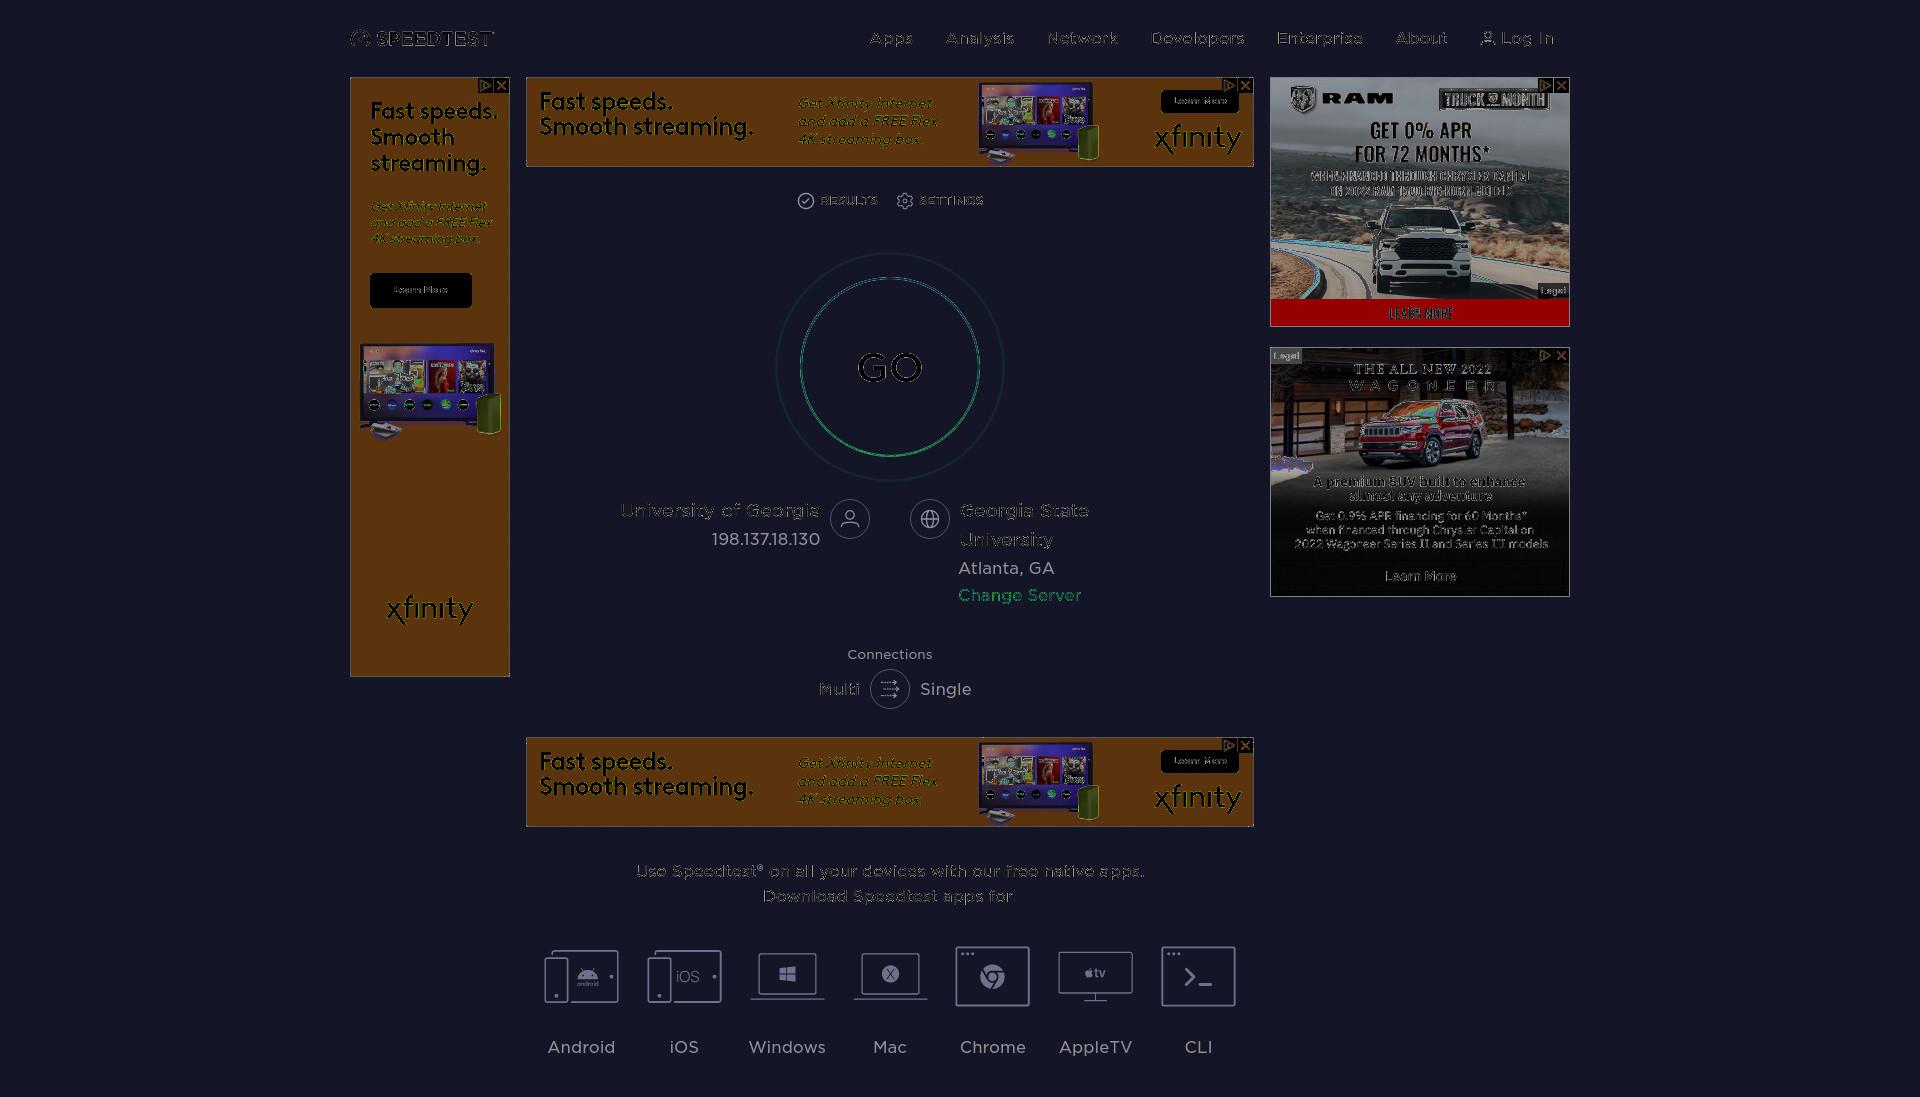Click AdChoices icon on left sidebar ad
This screenshot has width=1920, height=1097.
point(485,86)
